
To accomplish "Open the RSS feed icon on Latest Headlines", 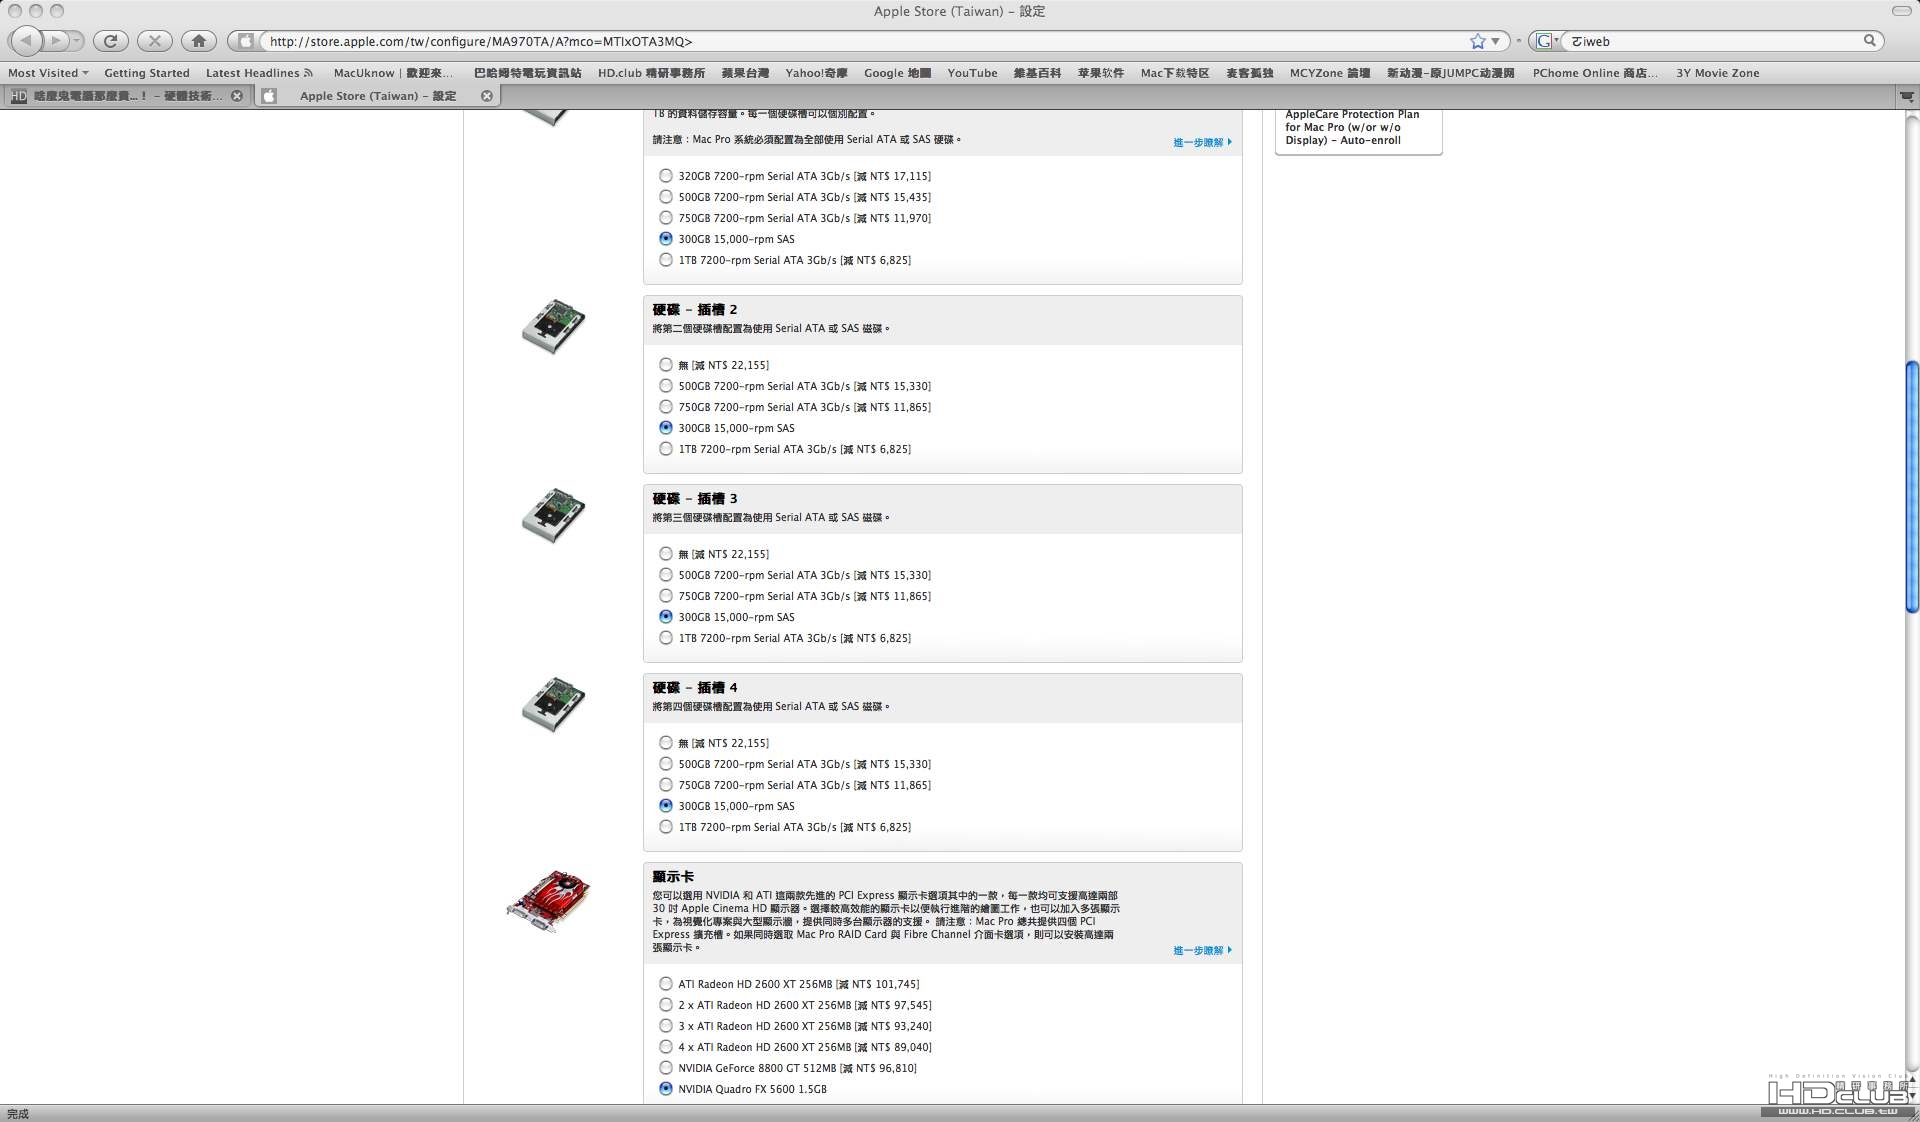I will (x=308, y=73).
